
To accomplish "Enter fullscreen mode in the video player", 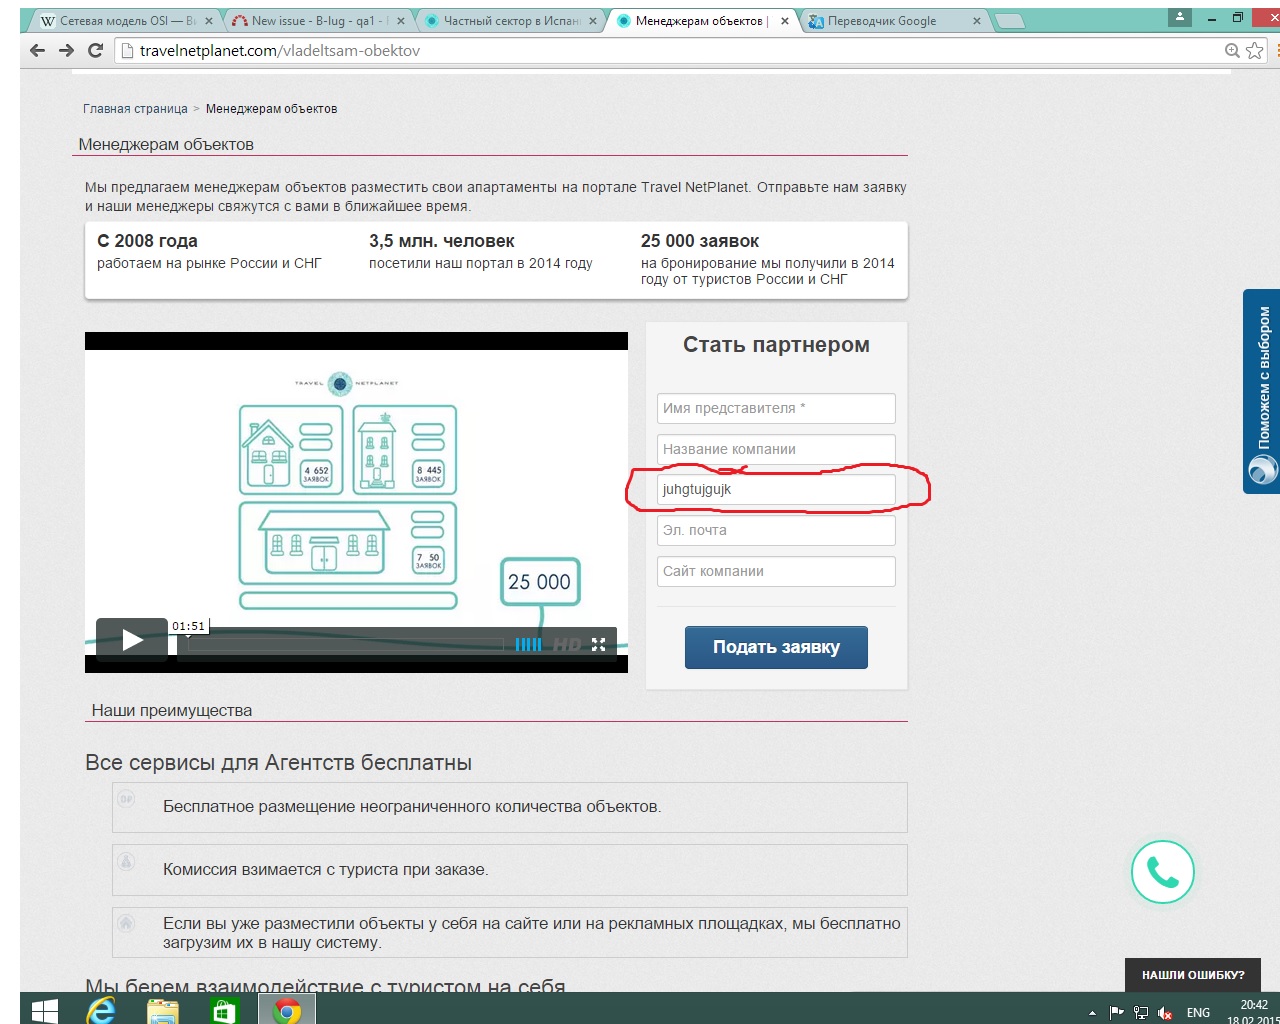I will [x=599, y=645].
